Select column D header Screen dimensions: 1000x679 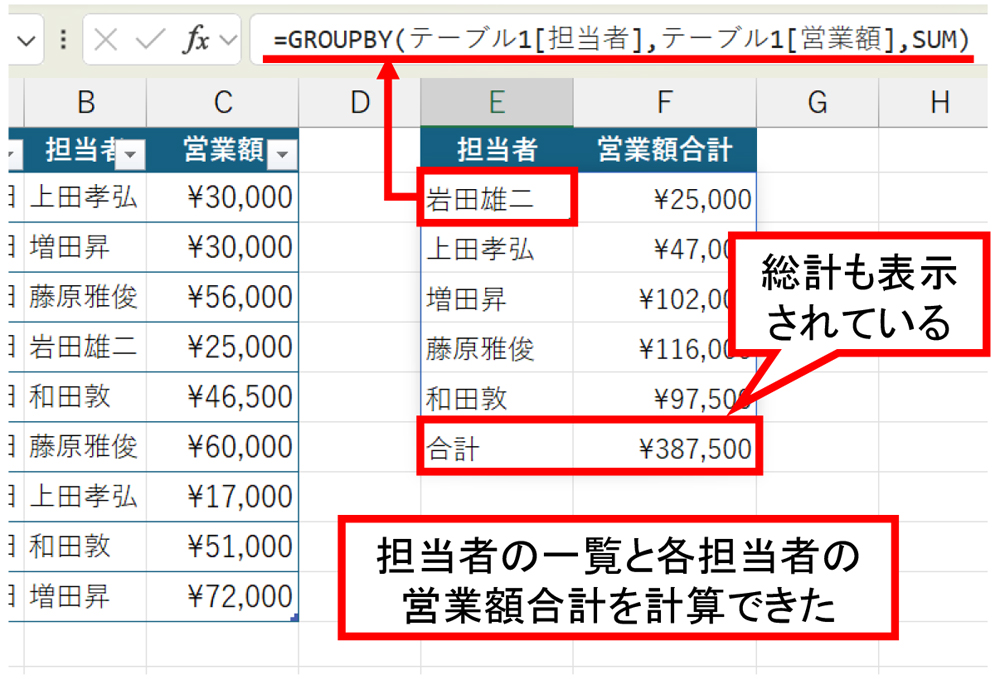[360, 103]
